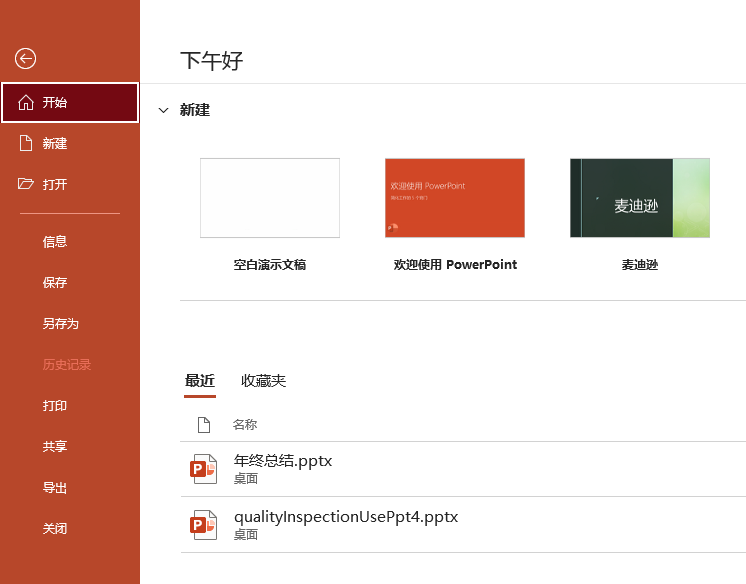
Task: Click the home icon beside 开始
Action: pyautogui.click(x=26, y=102)
